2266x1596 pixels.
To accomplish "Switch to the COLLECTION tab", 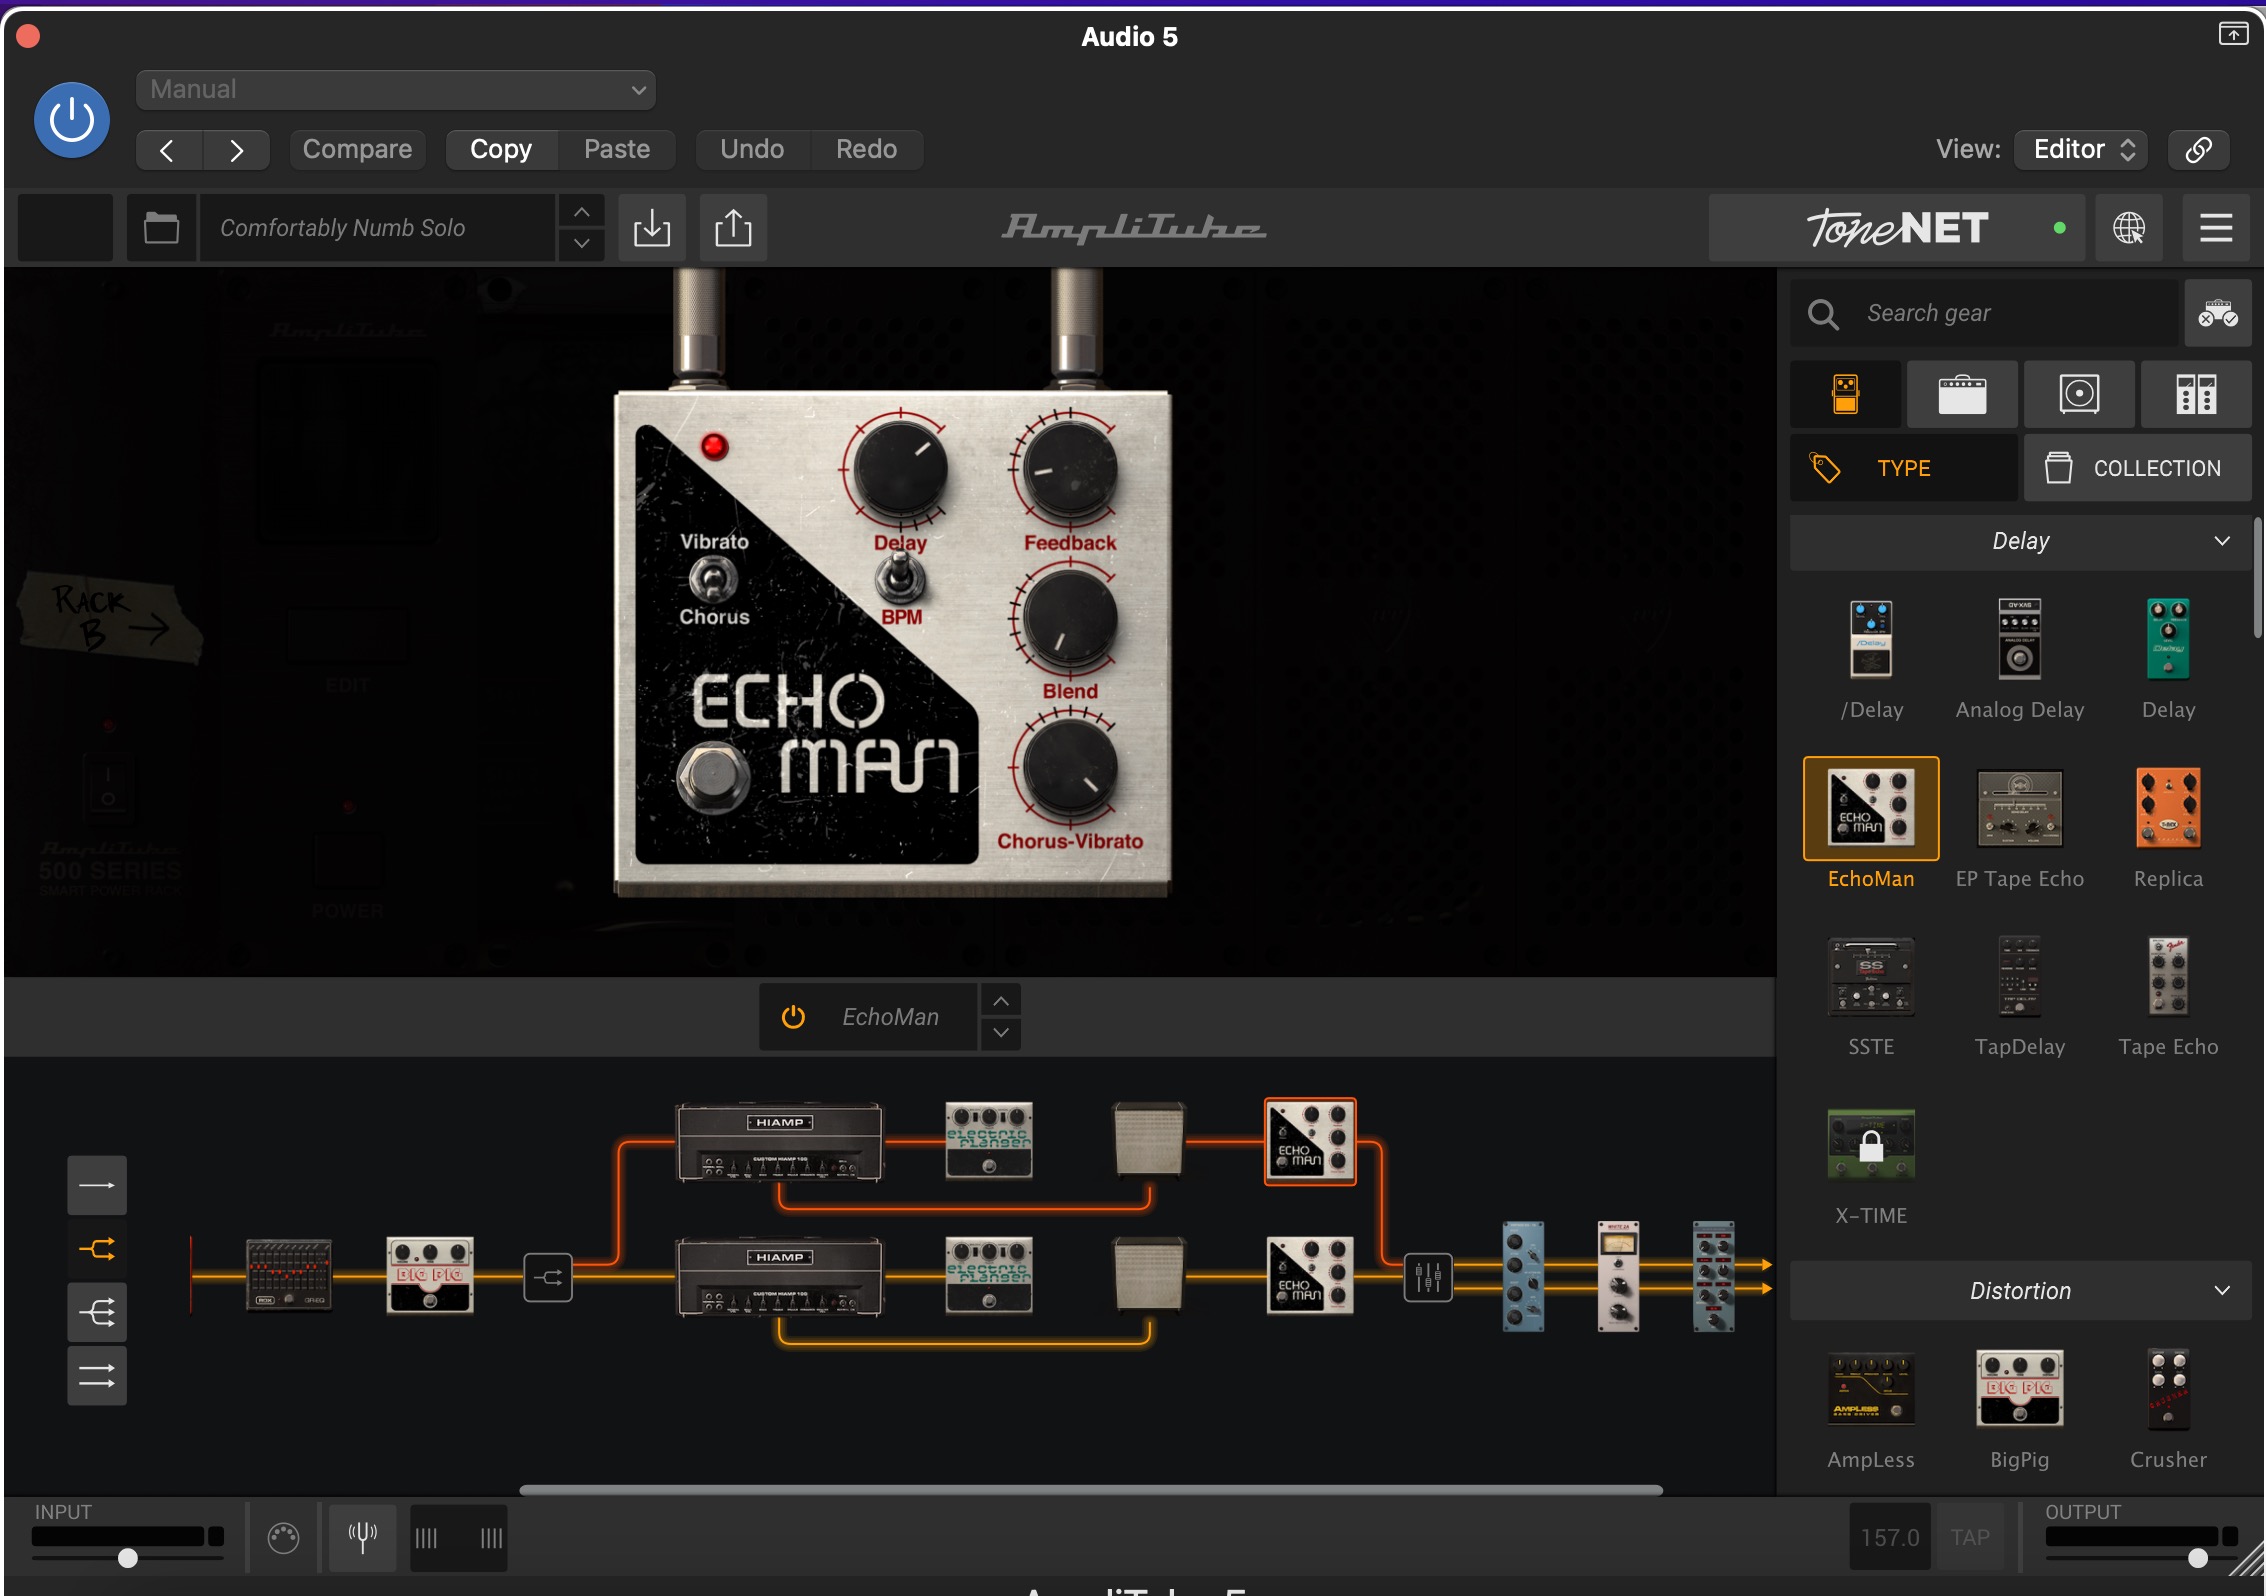I will 2137,468.
